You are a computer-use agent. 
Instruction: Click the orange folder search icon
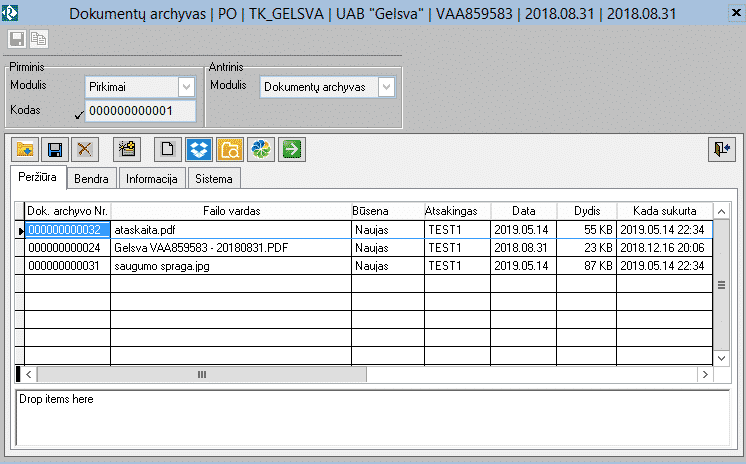(x=230, y=149)
